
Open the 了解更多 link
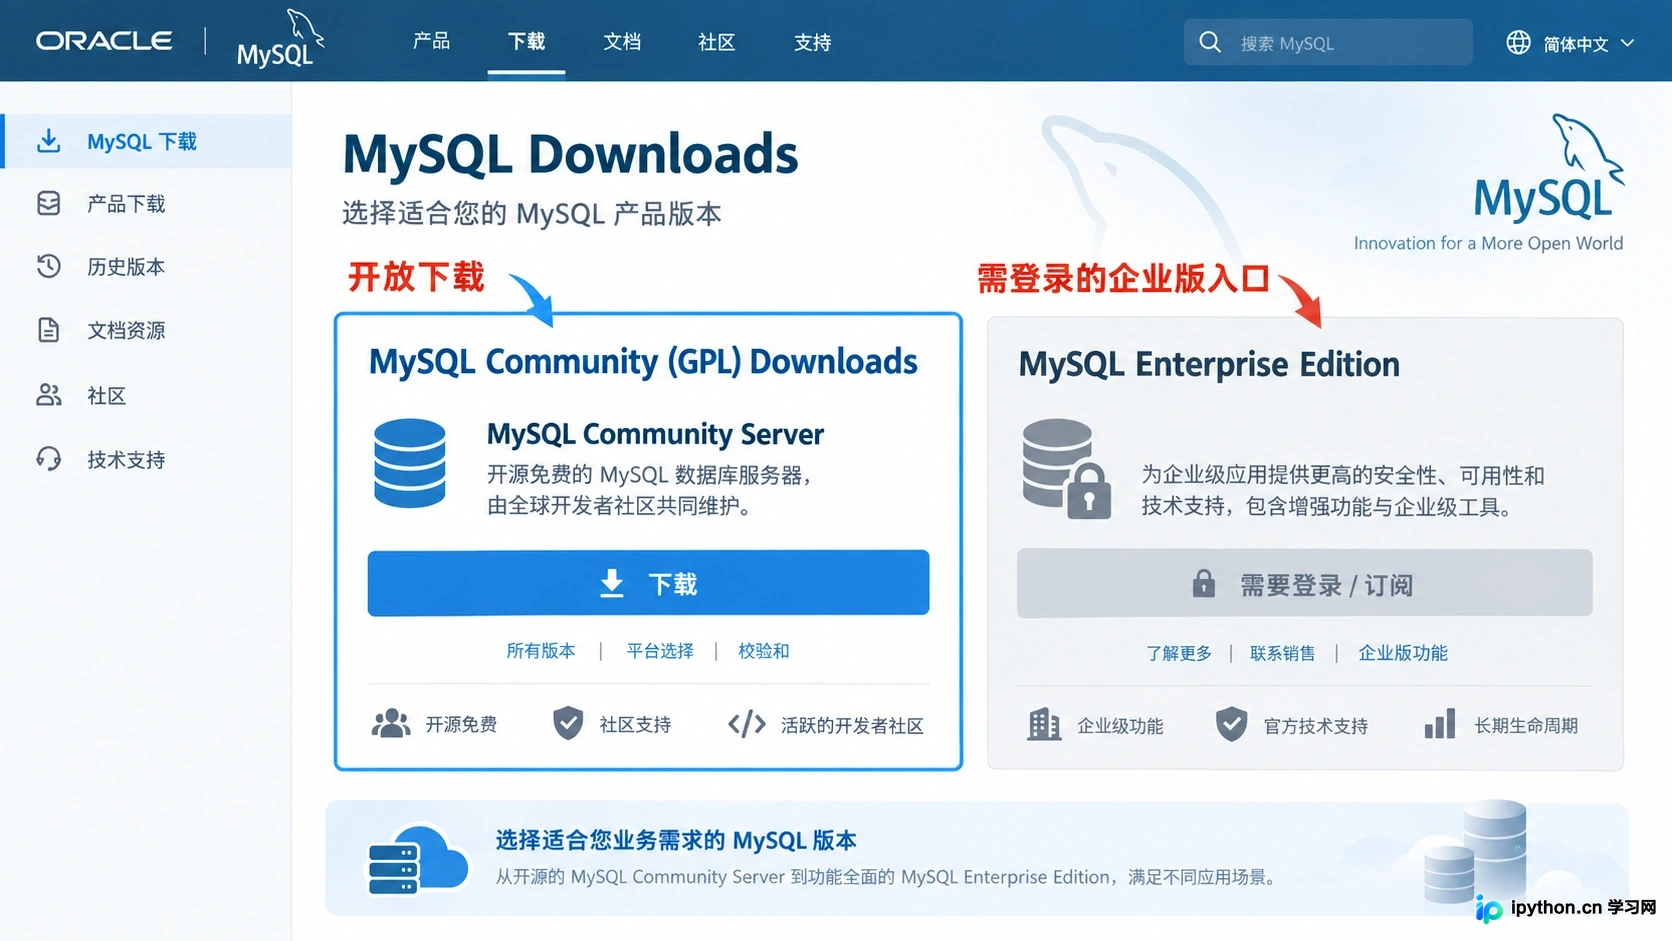tap(1179, 653)
